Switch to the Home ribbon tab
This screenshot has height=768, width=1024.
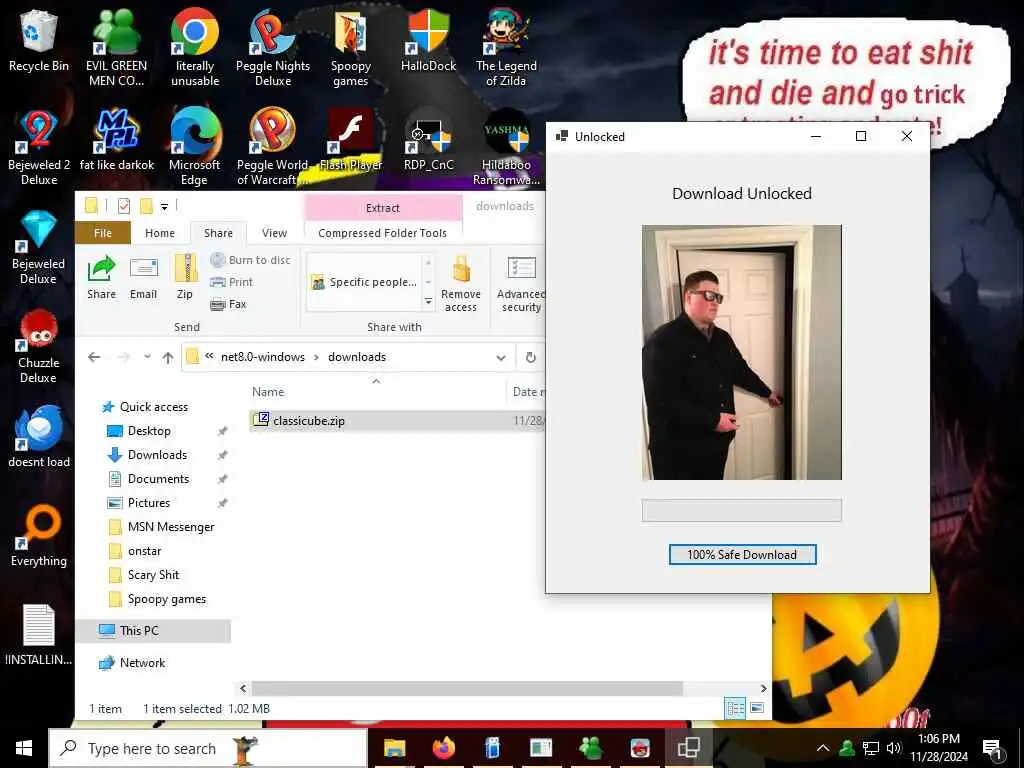click(x=160, y=233)
